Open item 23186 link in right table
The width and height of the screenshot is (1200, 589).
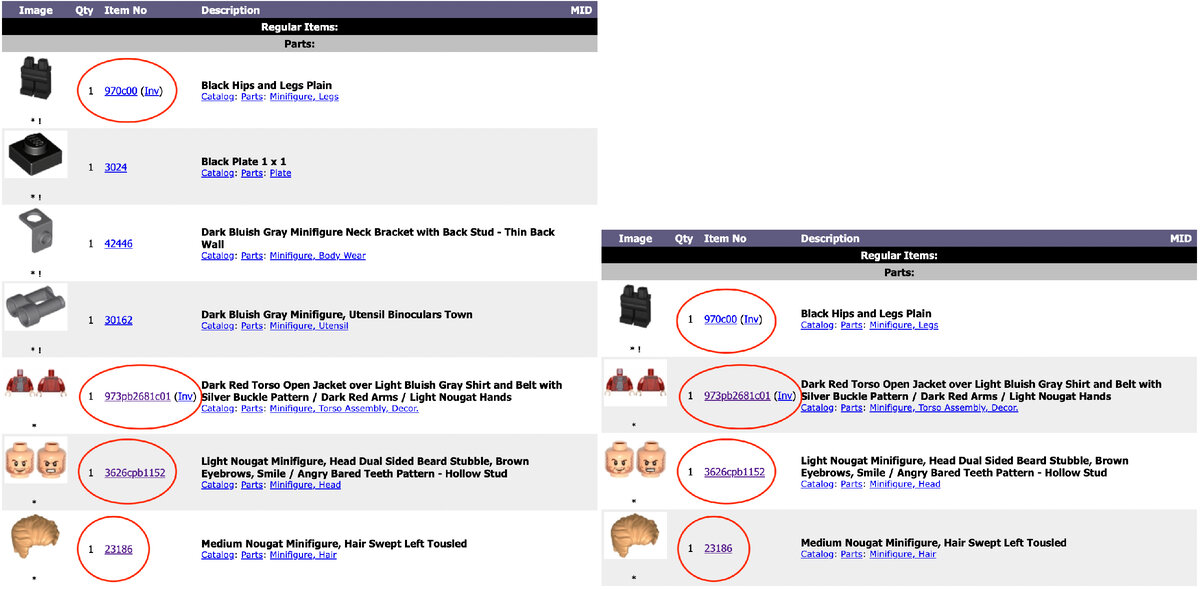[x=718, y=548]
